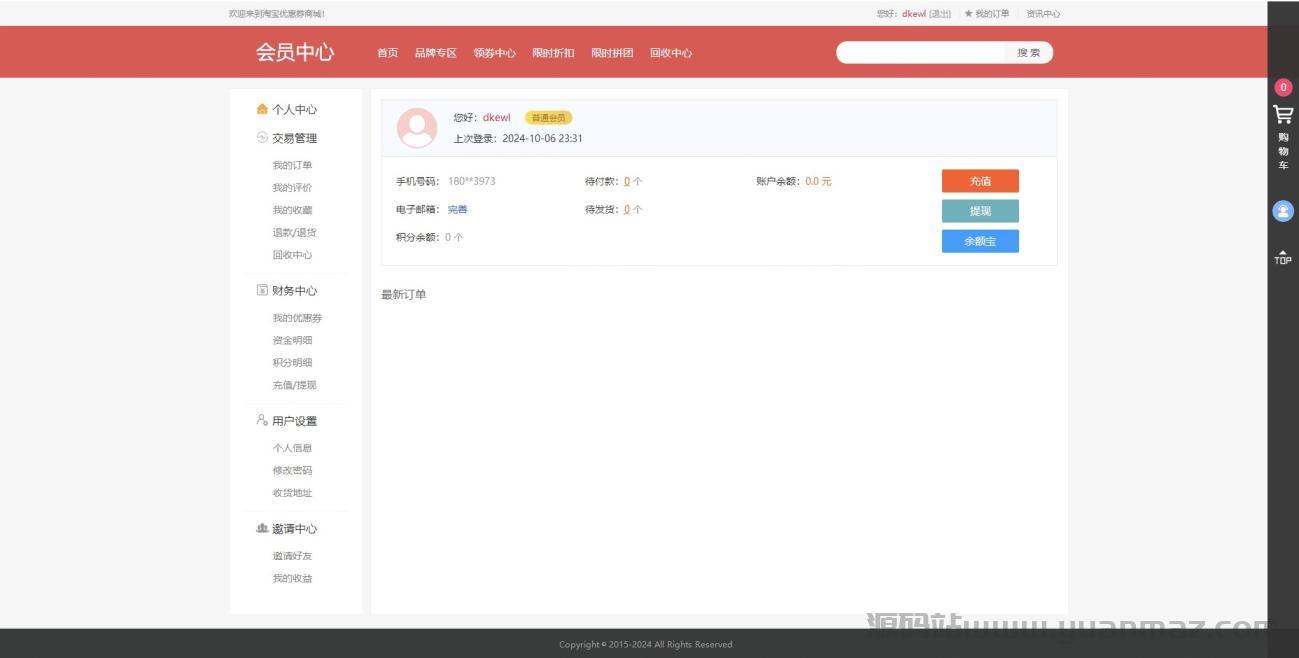The width and height of the screenshot is (1299, 658).
Task: Go to 限时拼团 navigation item
Action: pos(611,53)
